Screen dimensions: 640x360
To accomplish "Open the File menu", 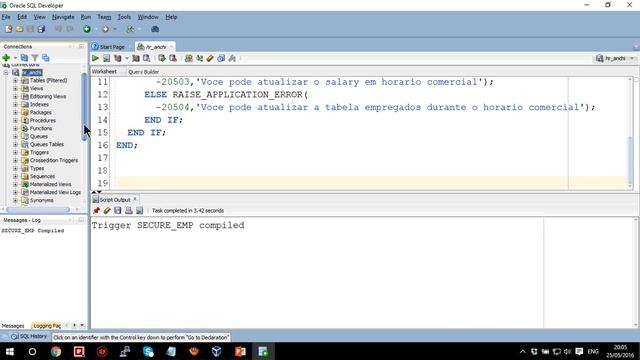I will tap(6, 17).
